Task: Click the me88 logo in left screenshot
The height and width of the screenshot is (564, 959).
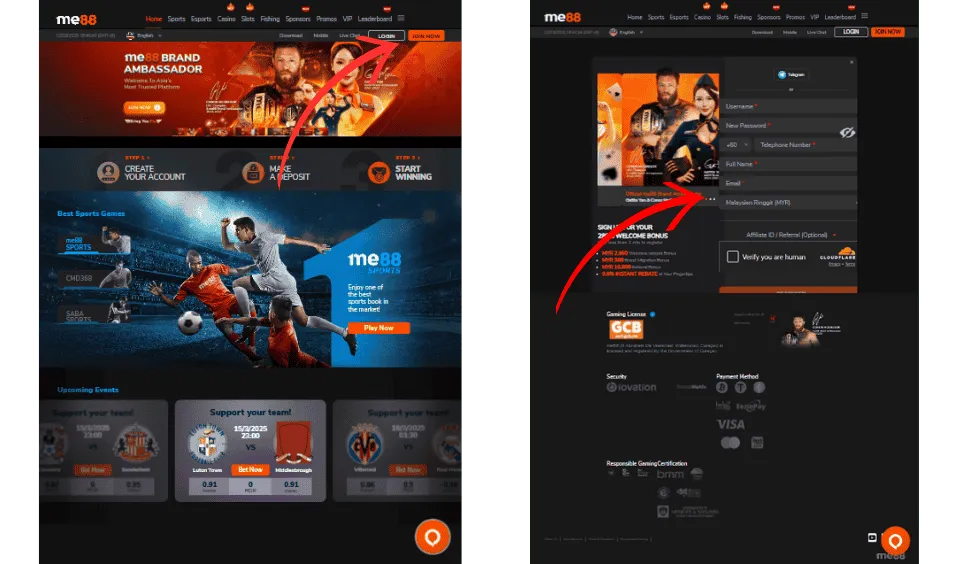Action: [76, 20]
